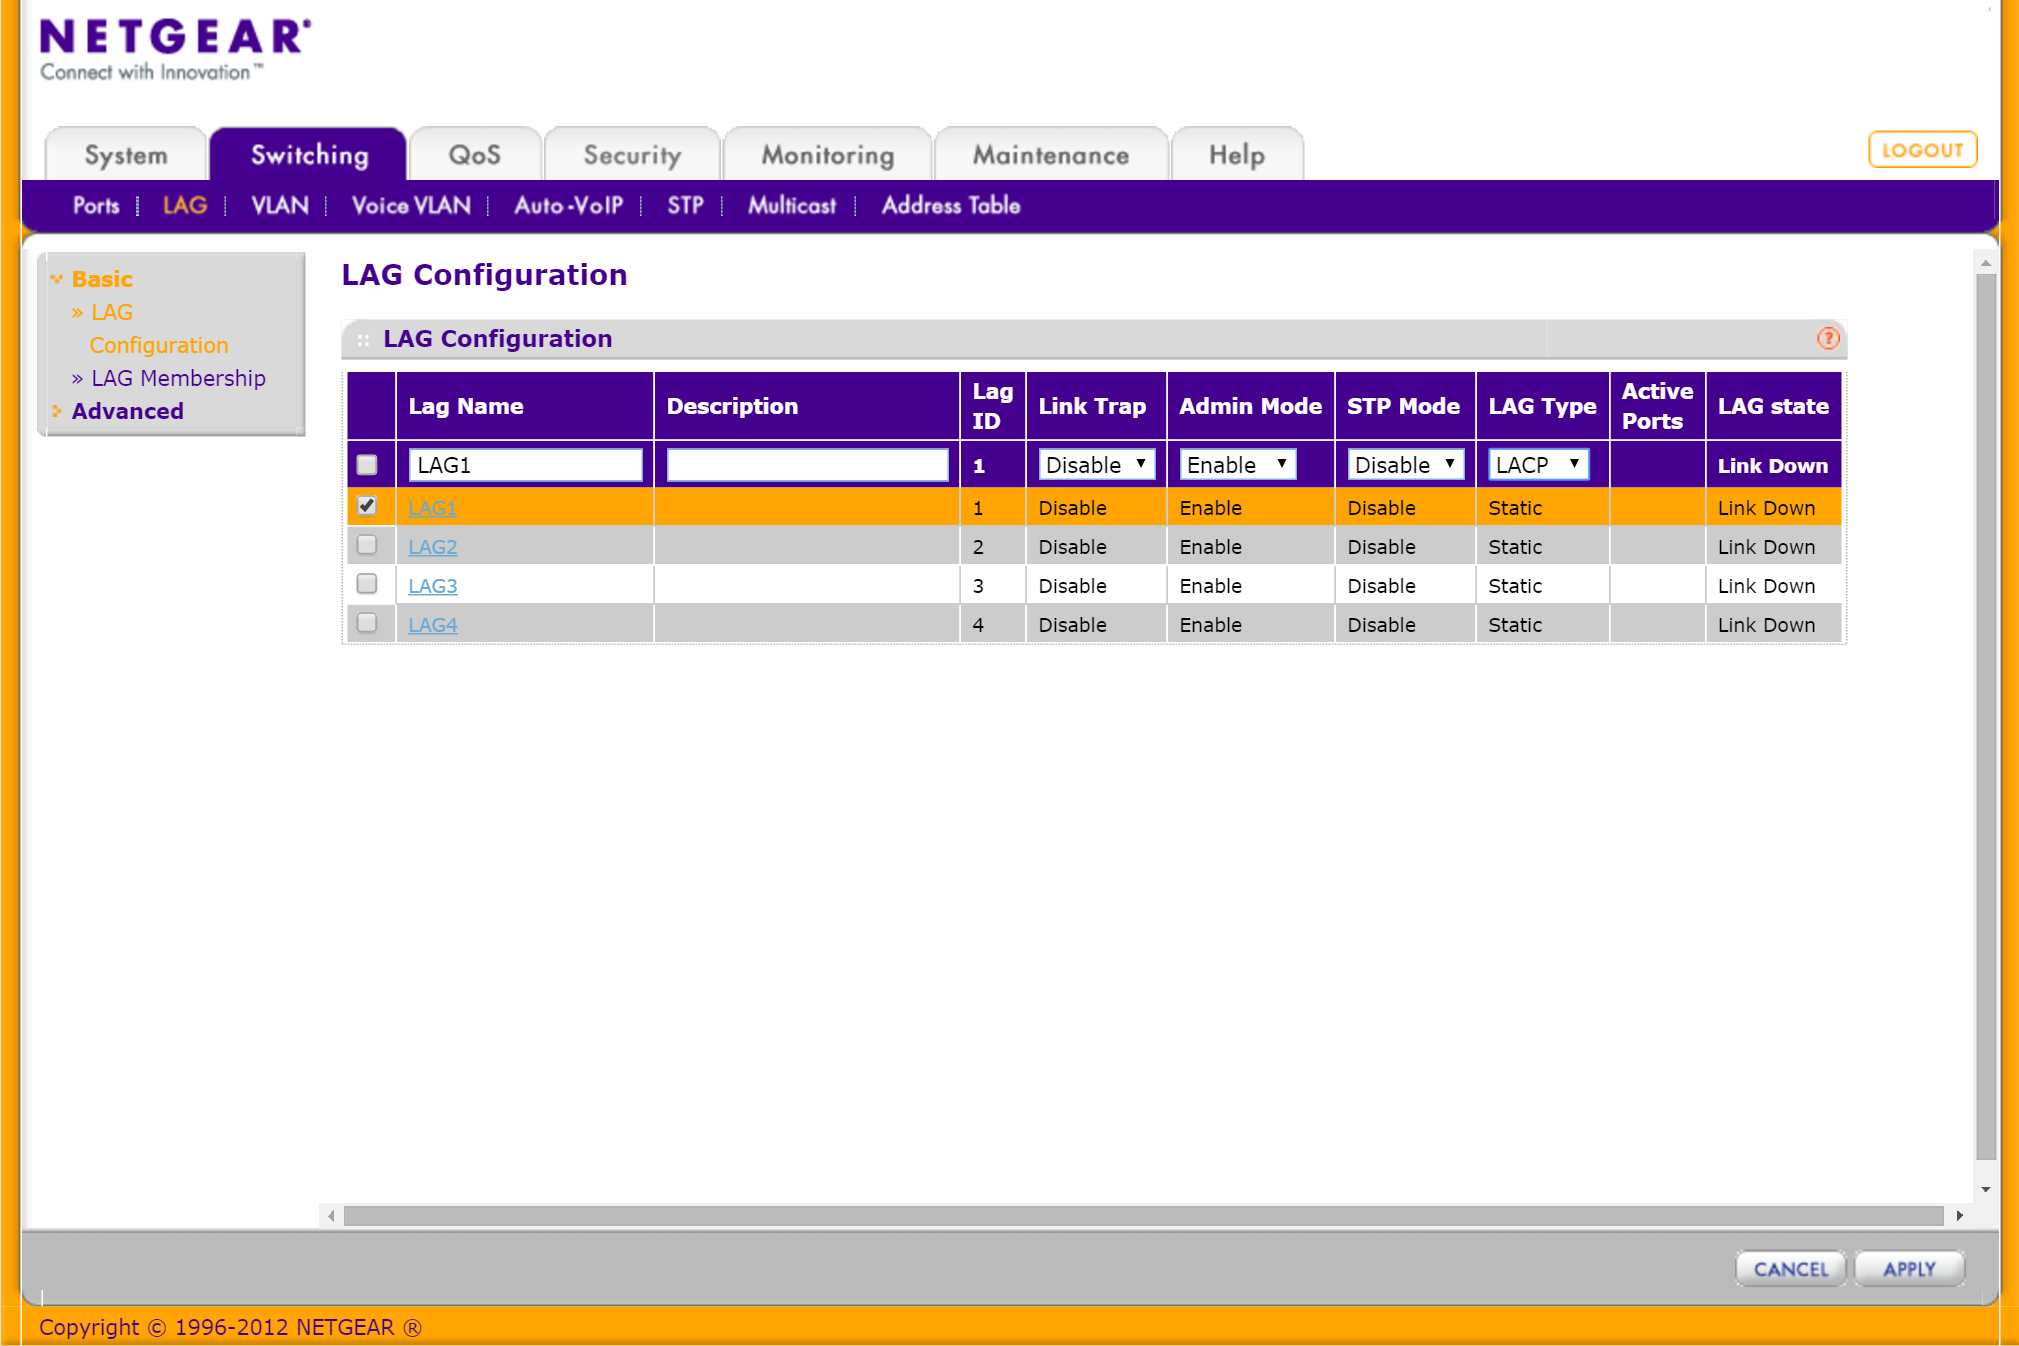Click the LAG Configuration panel grip icon
Screen dimensions: 2019x1346
pos(363,340)
